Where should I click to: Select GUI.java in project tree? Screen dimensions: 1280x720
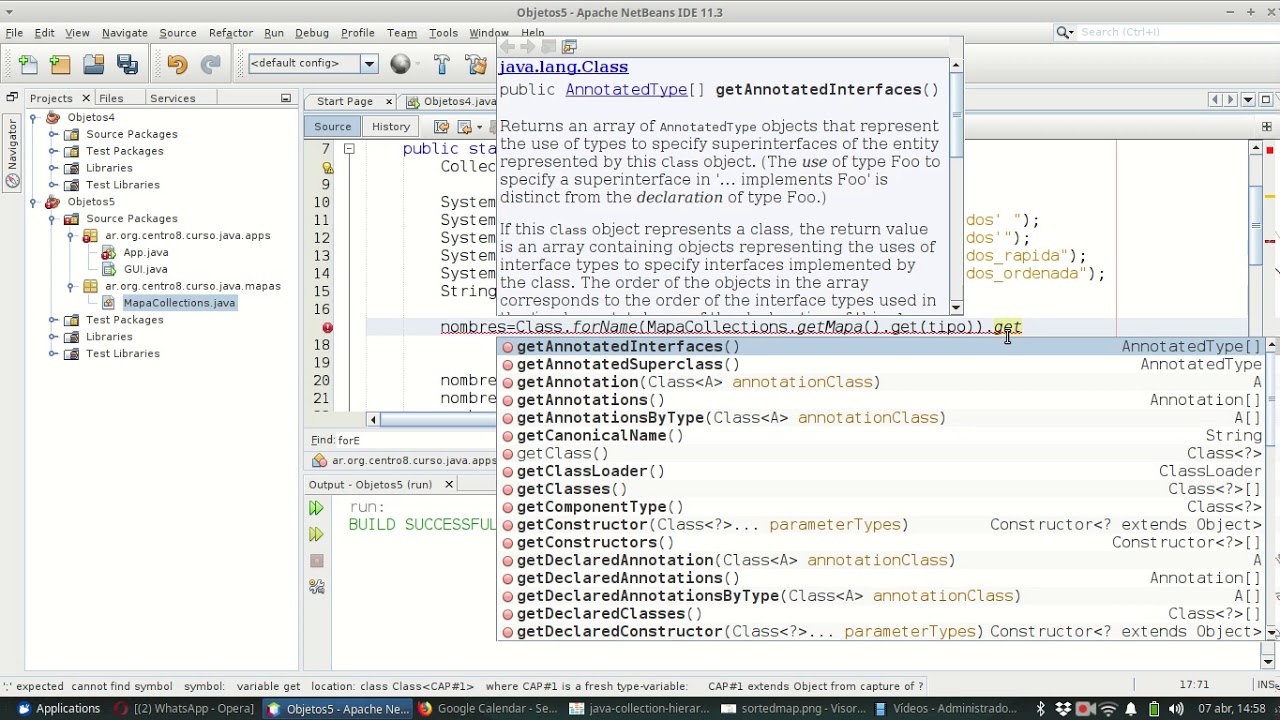145,269
